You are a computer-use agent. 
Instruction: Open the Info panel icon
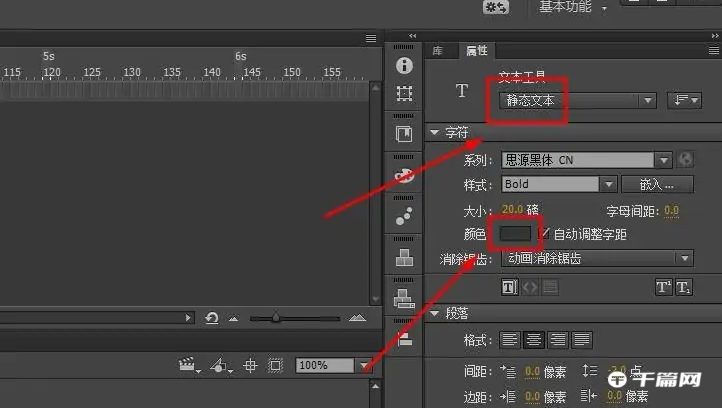coord(404,65)
